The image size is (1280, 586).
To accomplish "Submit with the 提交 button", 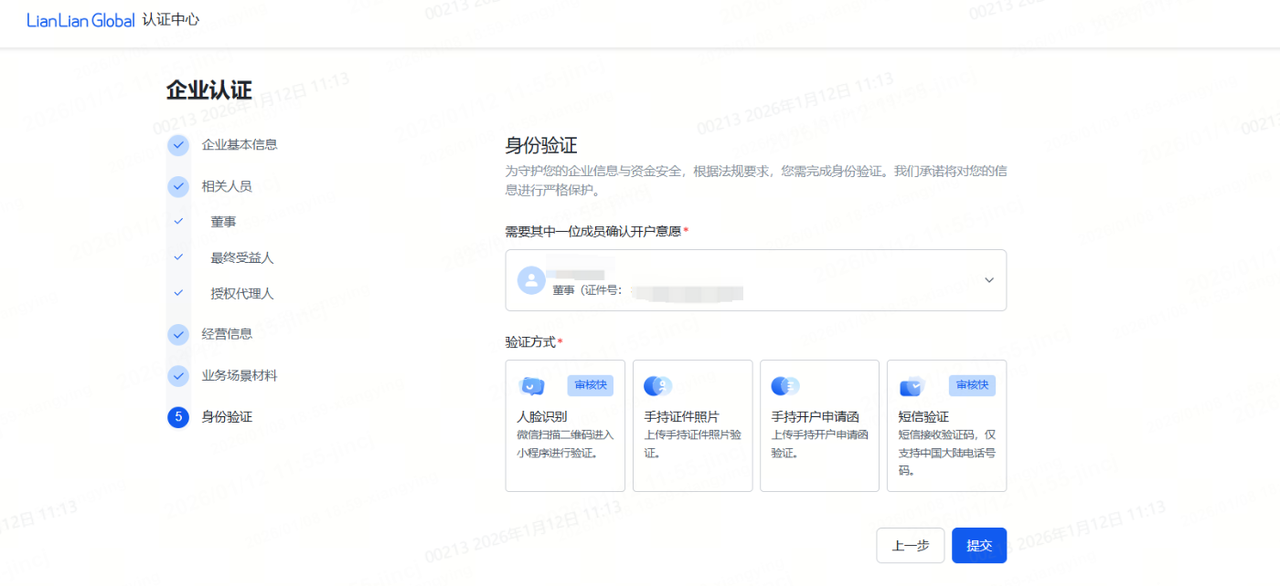I will point(979,545).
